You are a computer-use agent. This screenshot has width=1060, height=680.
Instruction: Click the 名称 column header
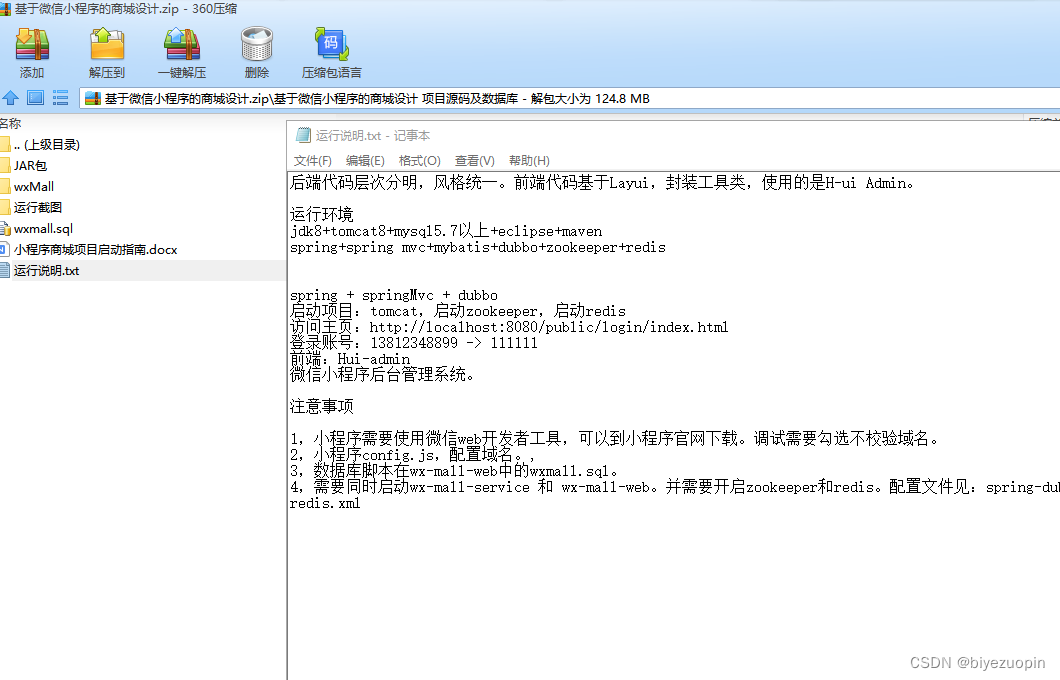point(11,123)
